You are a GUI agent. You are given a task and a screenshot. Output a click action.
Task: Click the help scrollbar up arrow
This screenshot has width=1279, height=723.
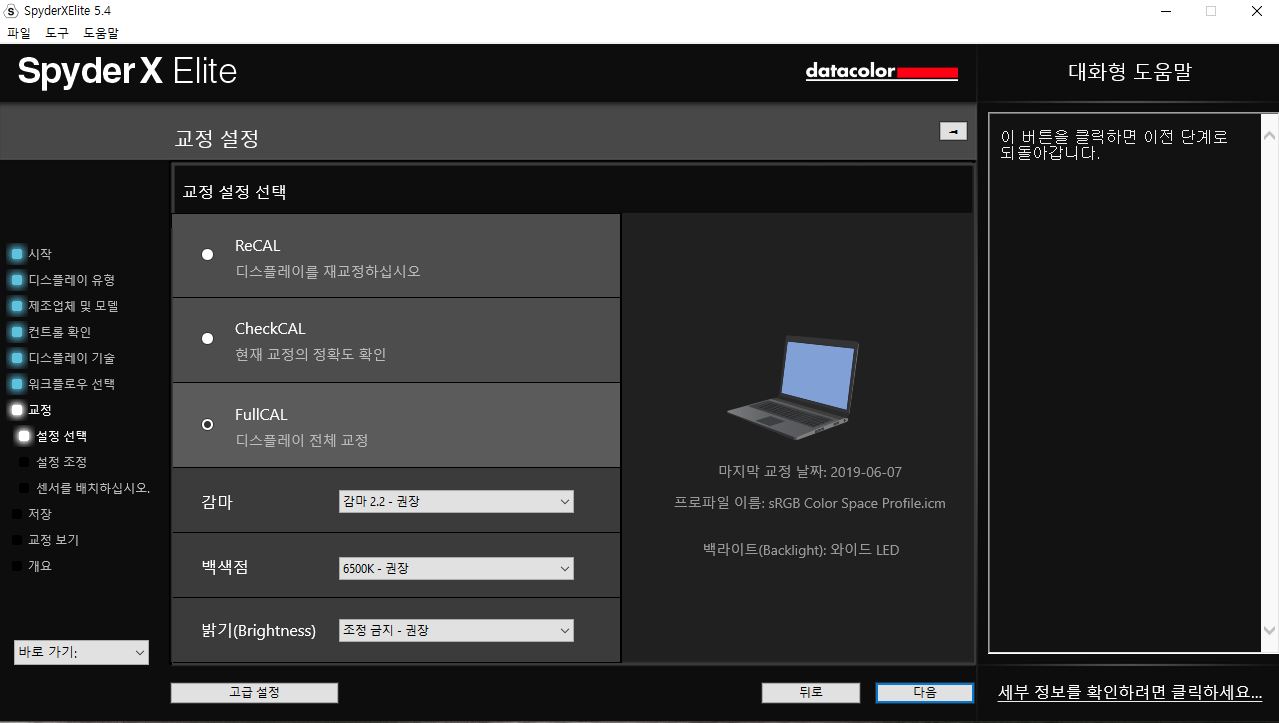click(1270, 134)
